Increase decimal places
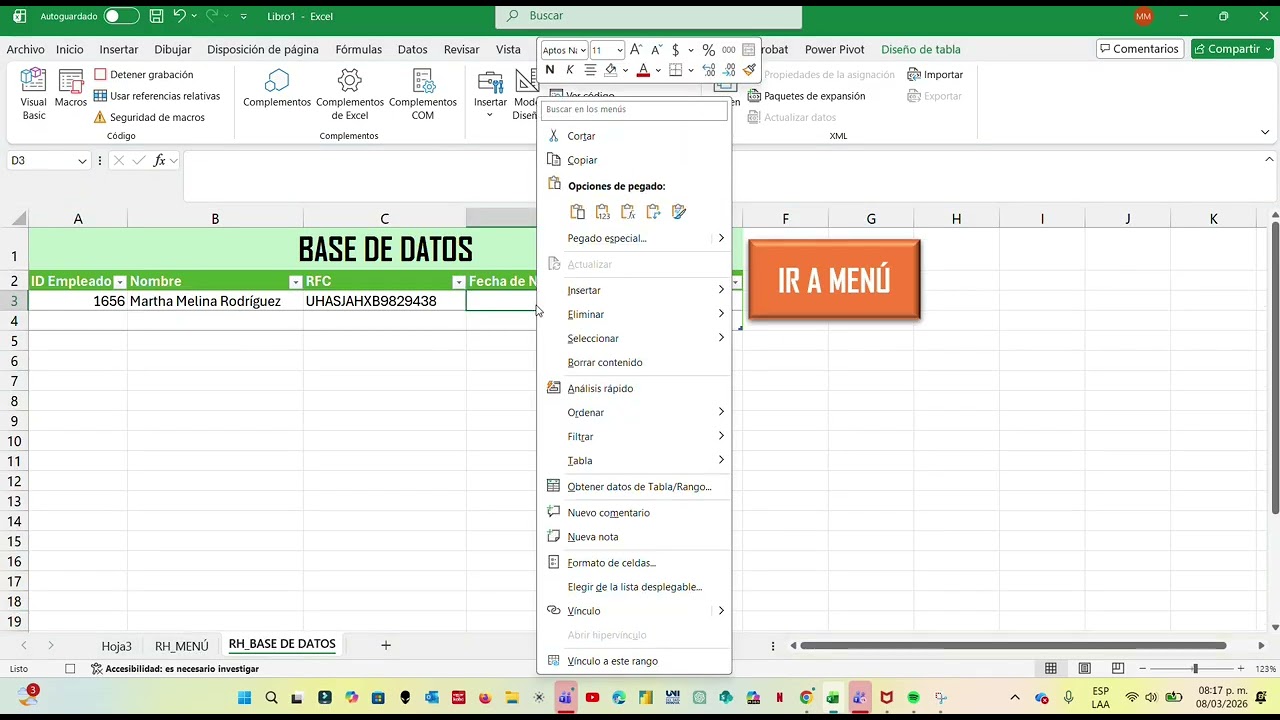The width and height of the screenshot is (1280, 720). point(709,70)
